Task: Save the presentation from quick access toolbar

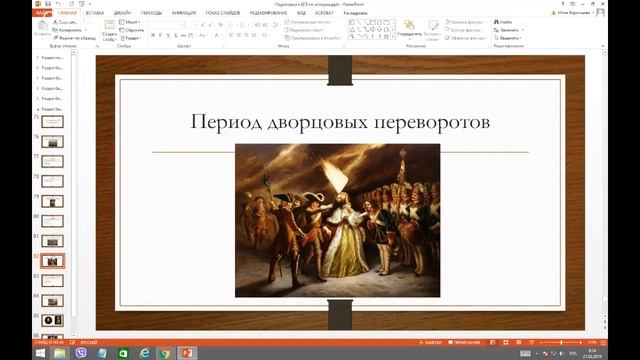Action: (x=48, y=4)
